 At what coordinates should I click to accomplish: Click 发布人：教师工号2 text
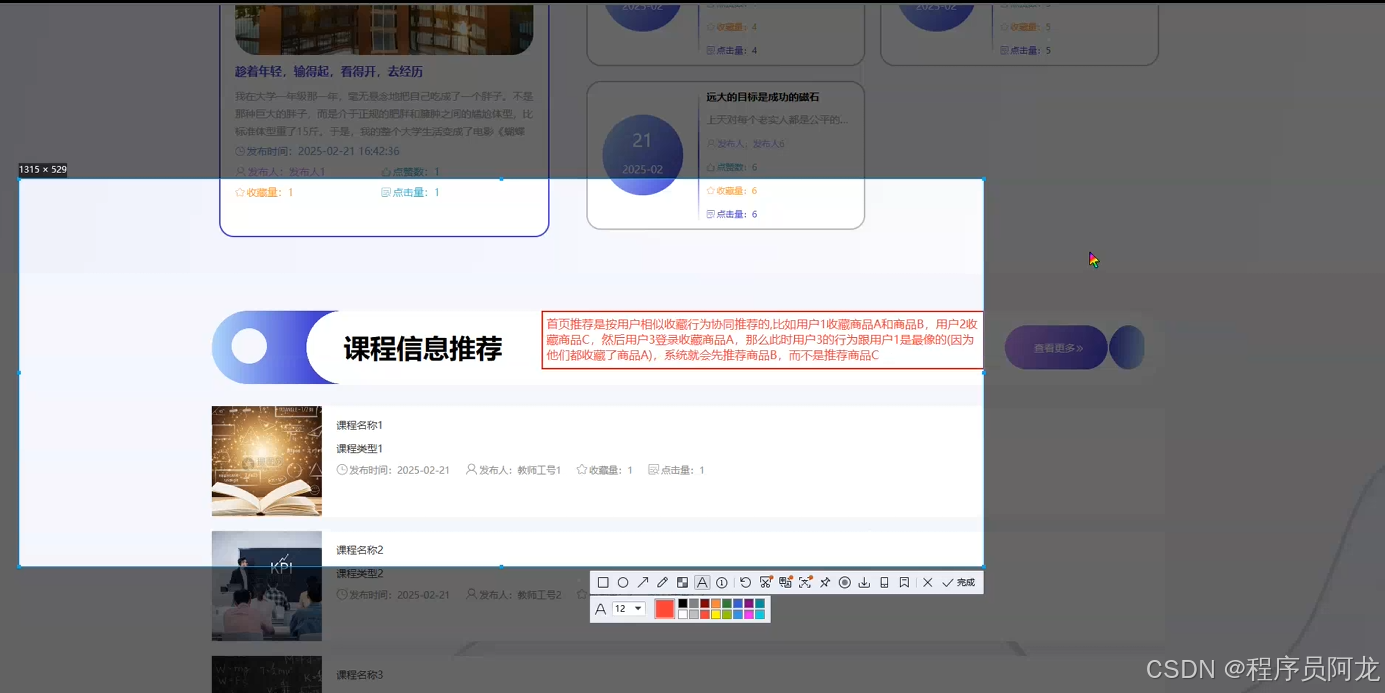pos(513,595)
